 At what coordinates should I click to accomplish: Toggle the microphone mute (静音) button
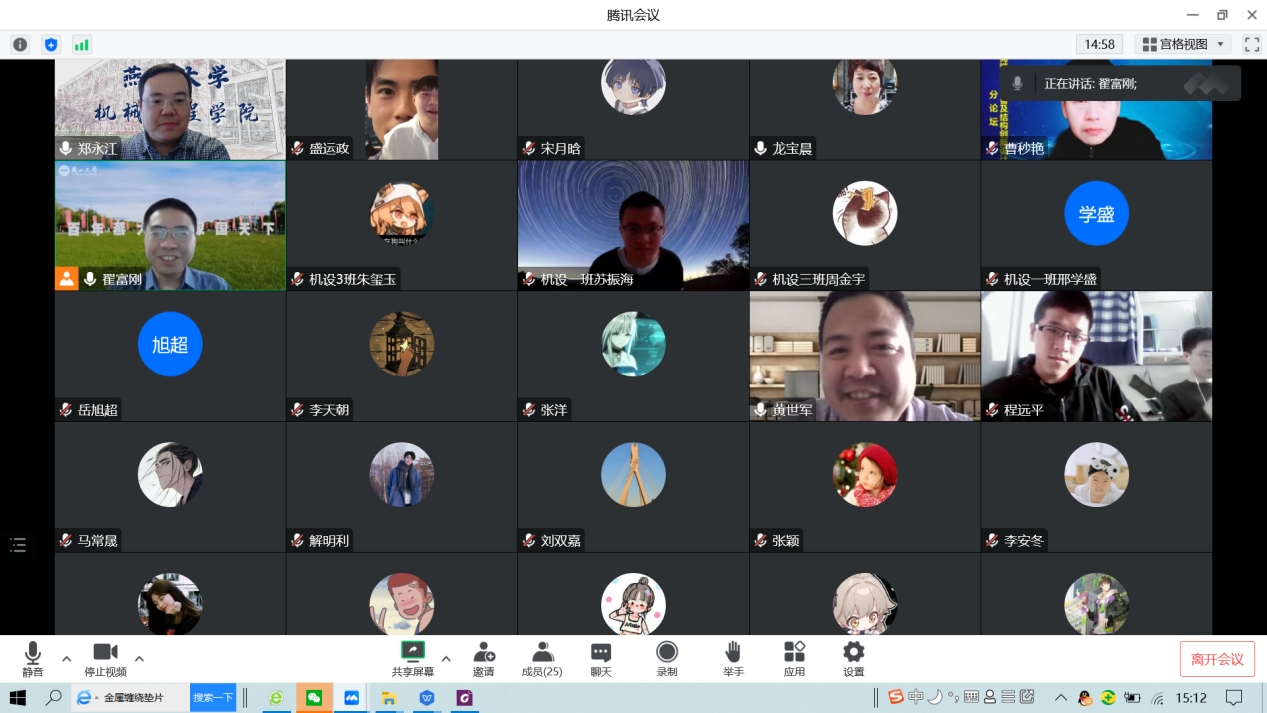coord(33,658)
